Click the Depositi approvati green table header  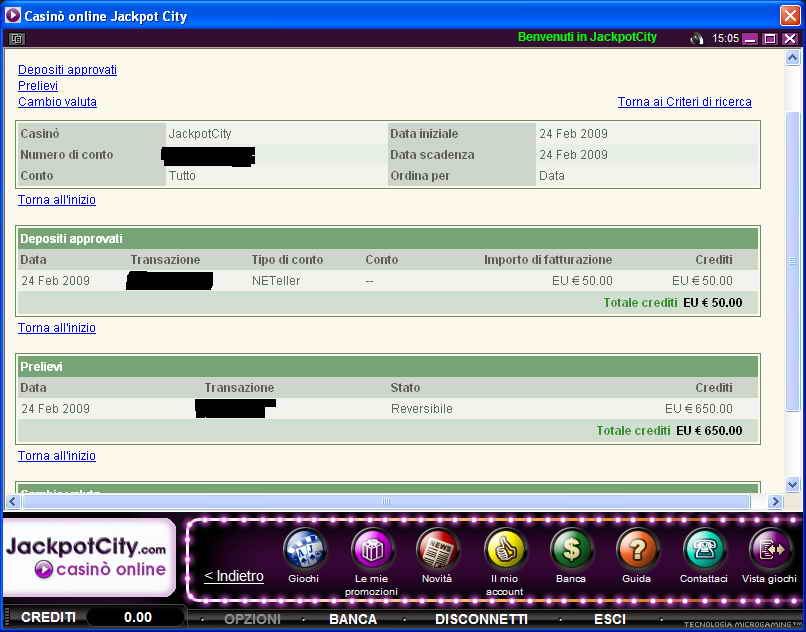(388, 239)
